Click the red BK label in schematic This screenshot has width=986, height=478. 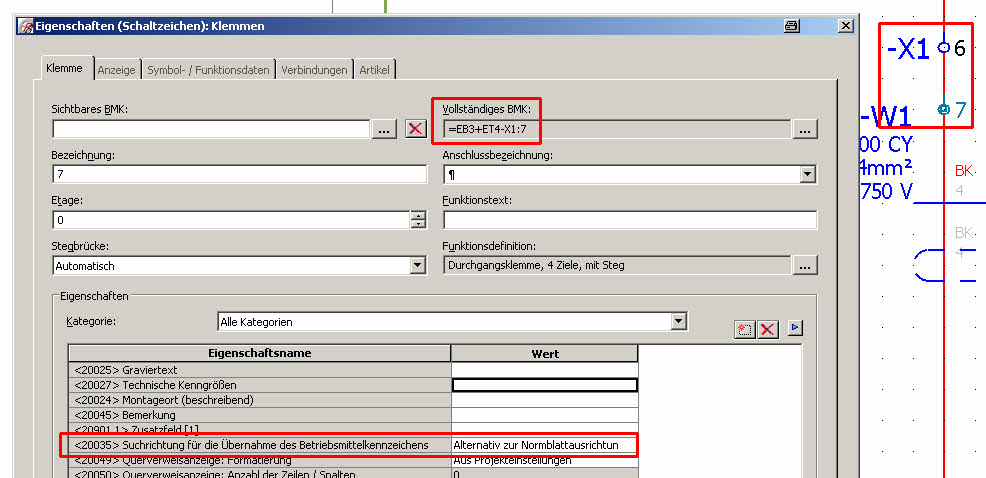(963, 171)
